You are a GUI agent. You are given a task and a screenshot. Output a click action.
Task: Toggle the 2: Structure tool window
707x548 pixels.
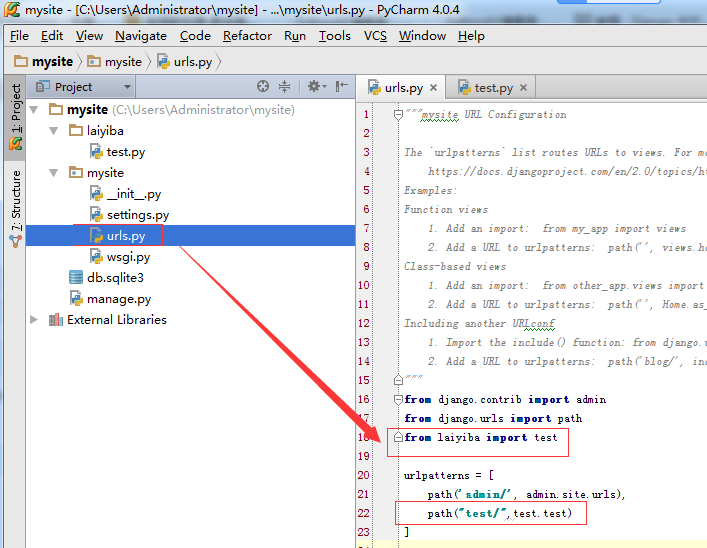point(16,207)
